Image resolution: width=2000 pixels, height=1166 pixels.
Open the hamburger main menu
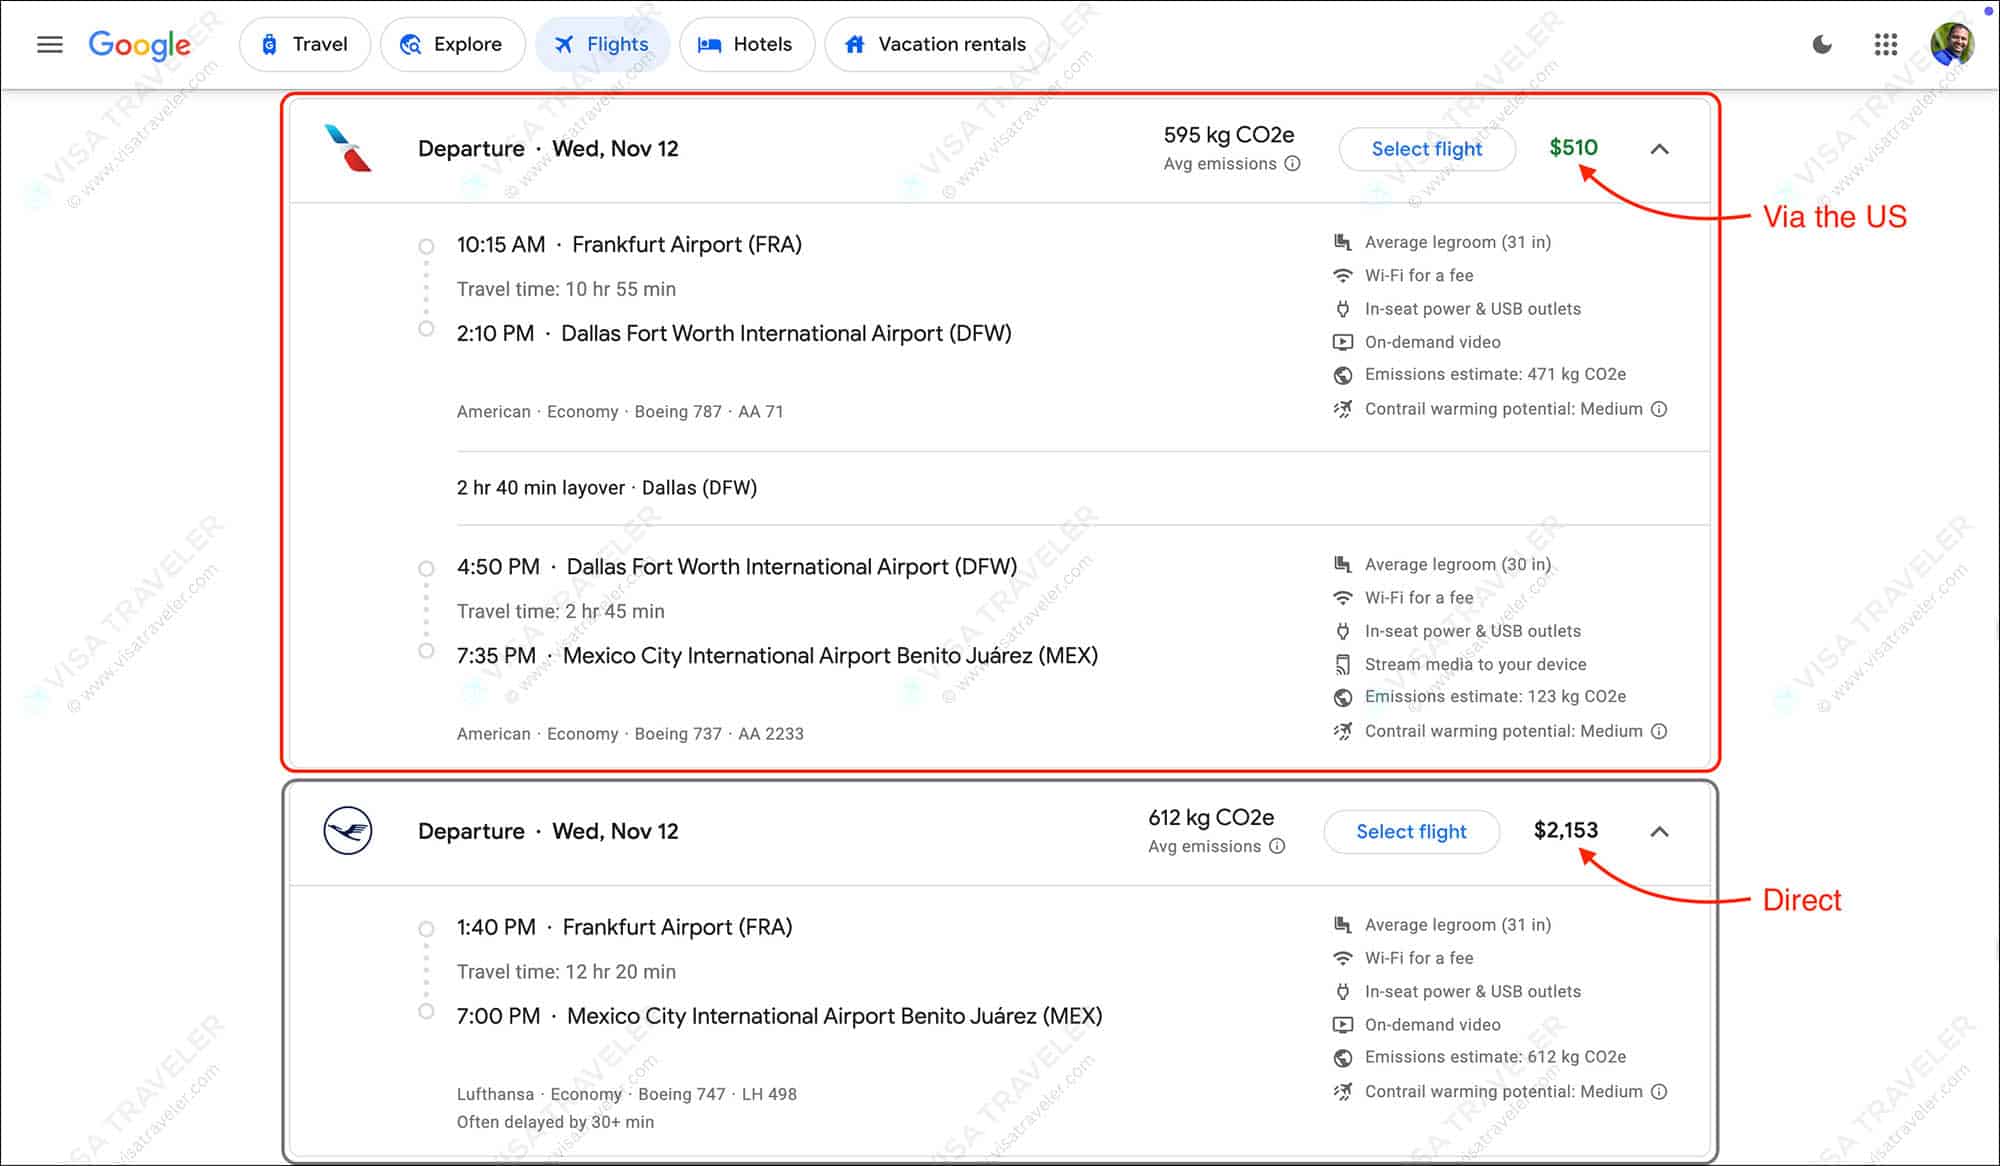(49, 44)
